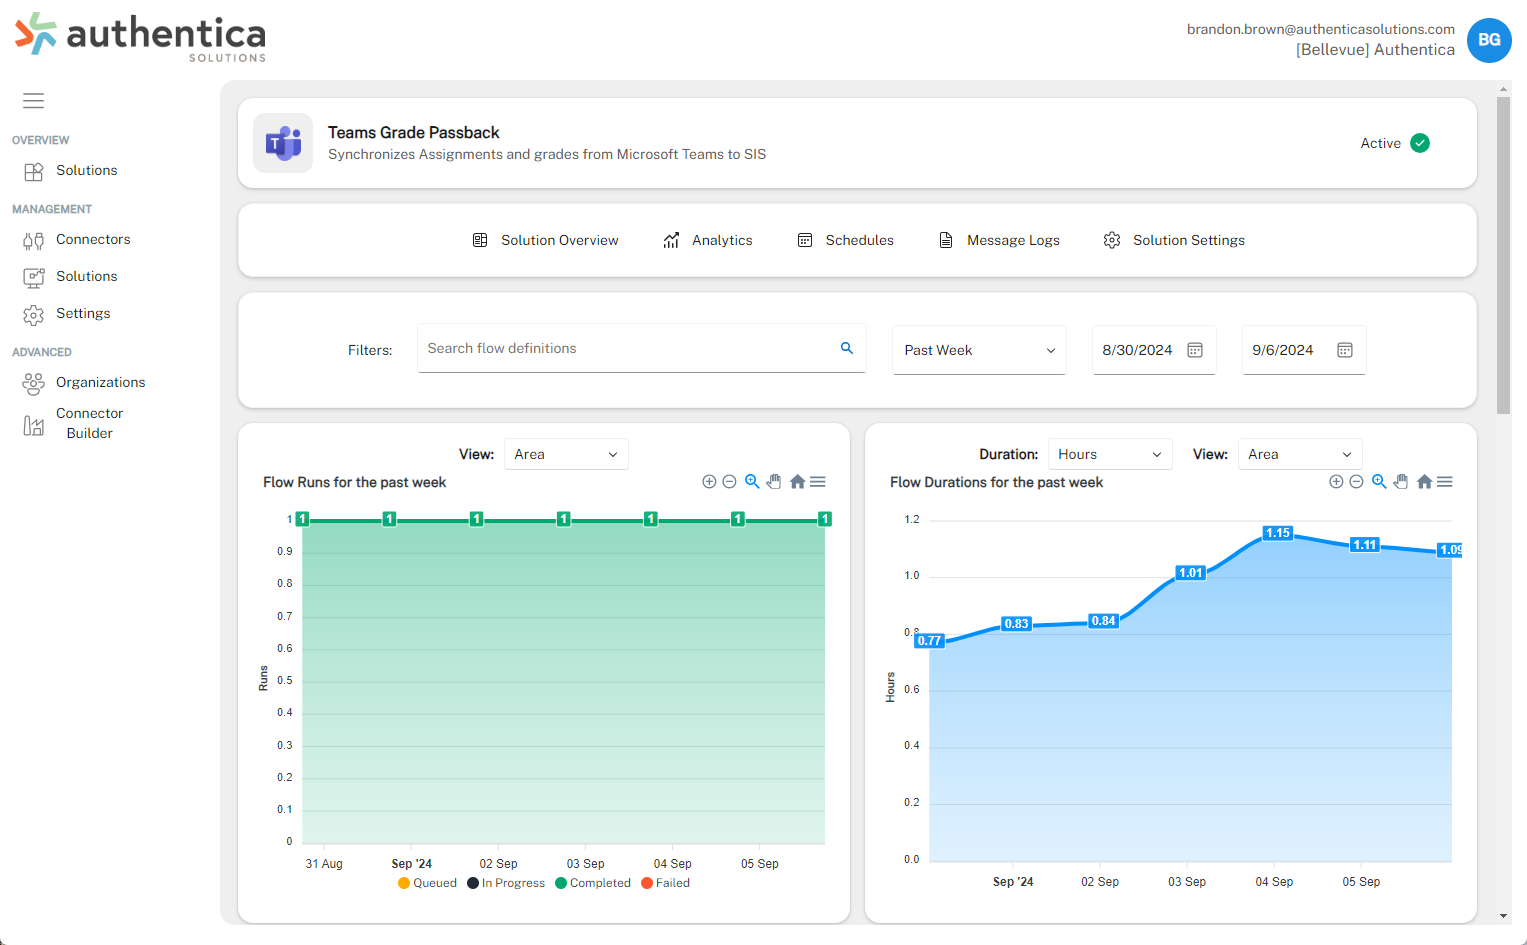Viewport: 1527px width, 945px height.
Task: Reset zoom home on Flow Durations chart
Action: pos(1424,482)
